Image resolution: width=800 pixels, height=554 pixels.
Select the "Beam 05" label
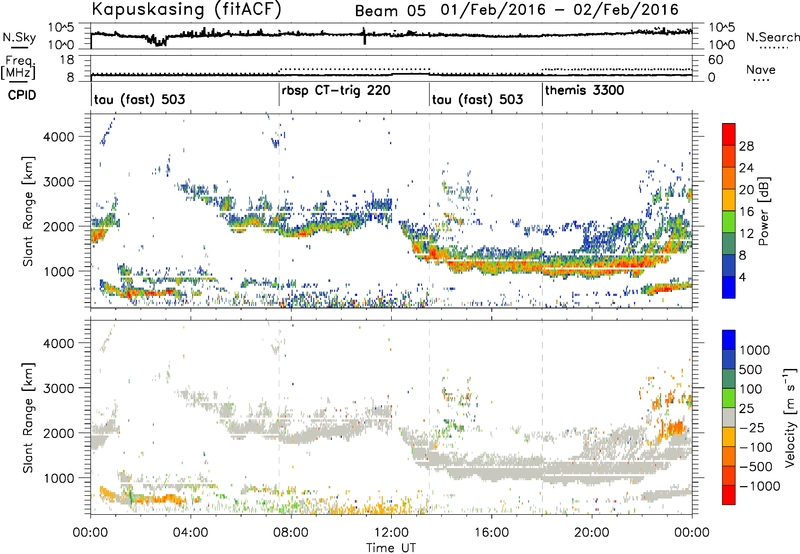(390, 11)
